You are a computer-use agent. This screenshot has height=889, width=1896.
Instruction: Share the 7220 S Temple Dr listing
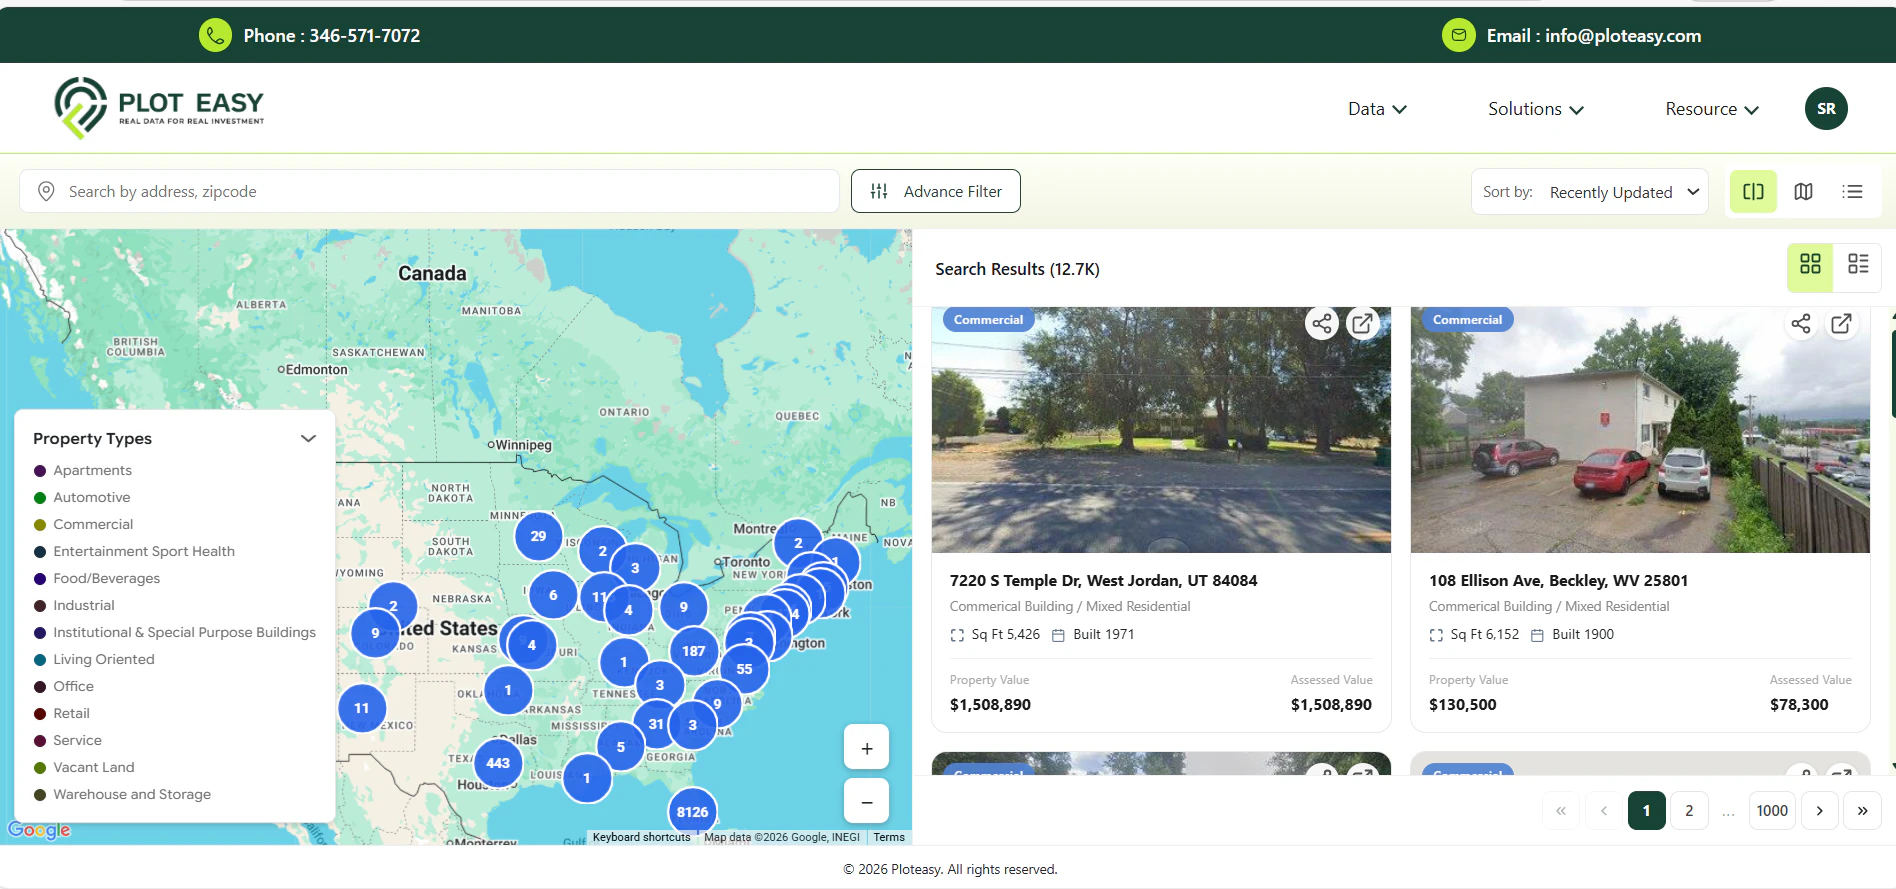point(1322,323)
